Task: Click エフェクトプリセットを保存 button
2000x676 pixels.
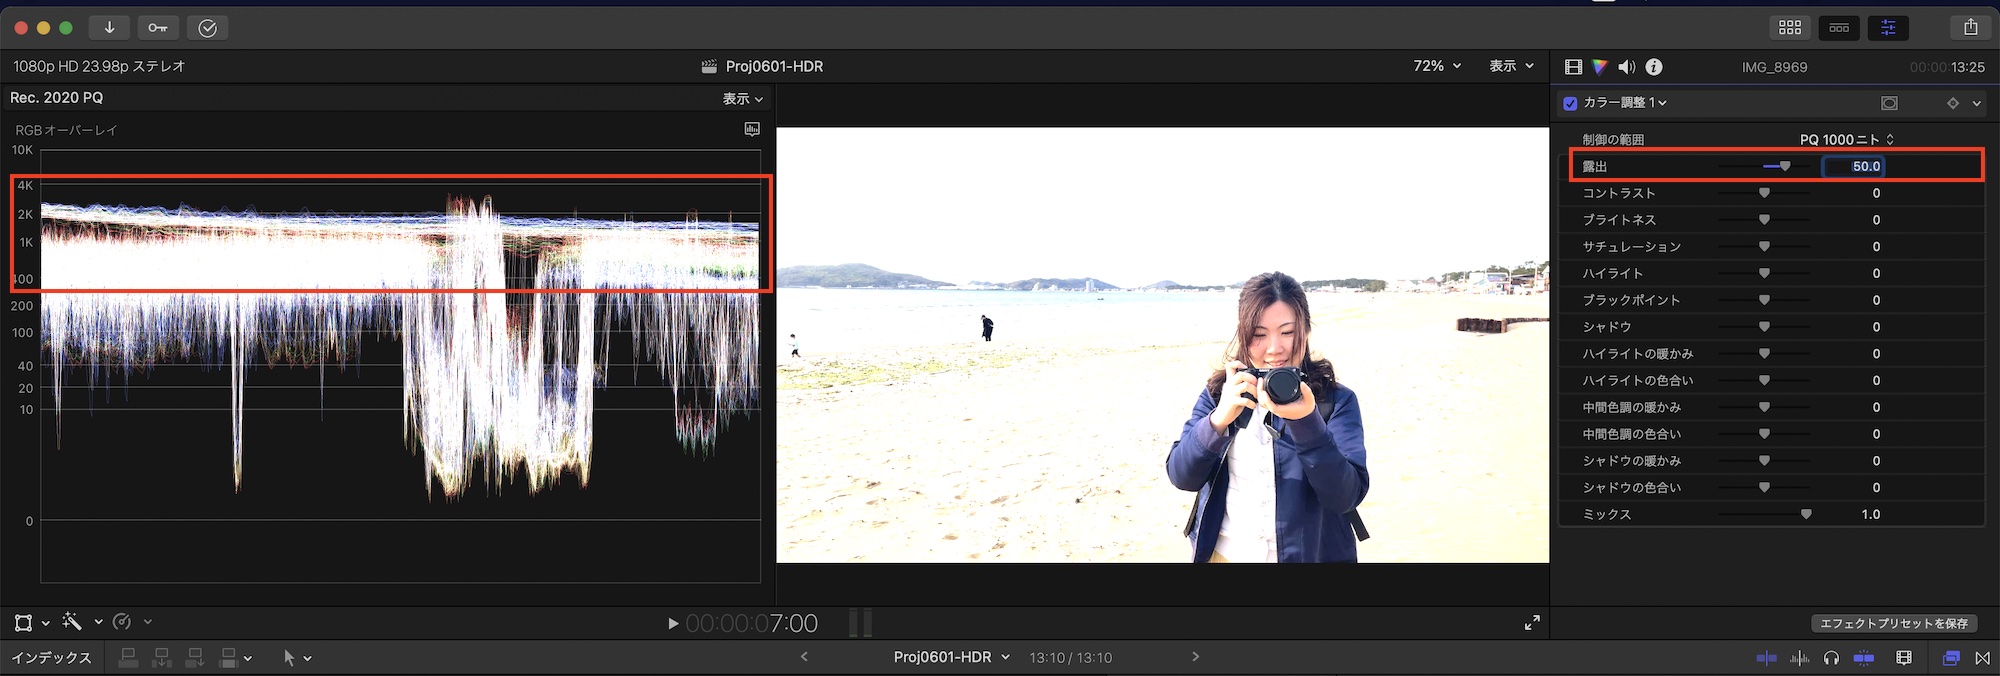Action: pyautogui.click(x=1893, y=623)
